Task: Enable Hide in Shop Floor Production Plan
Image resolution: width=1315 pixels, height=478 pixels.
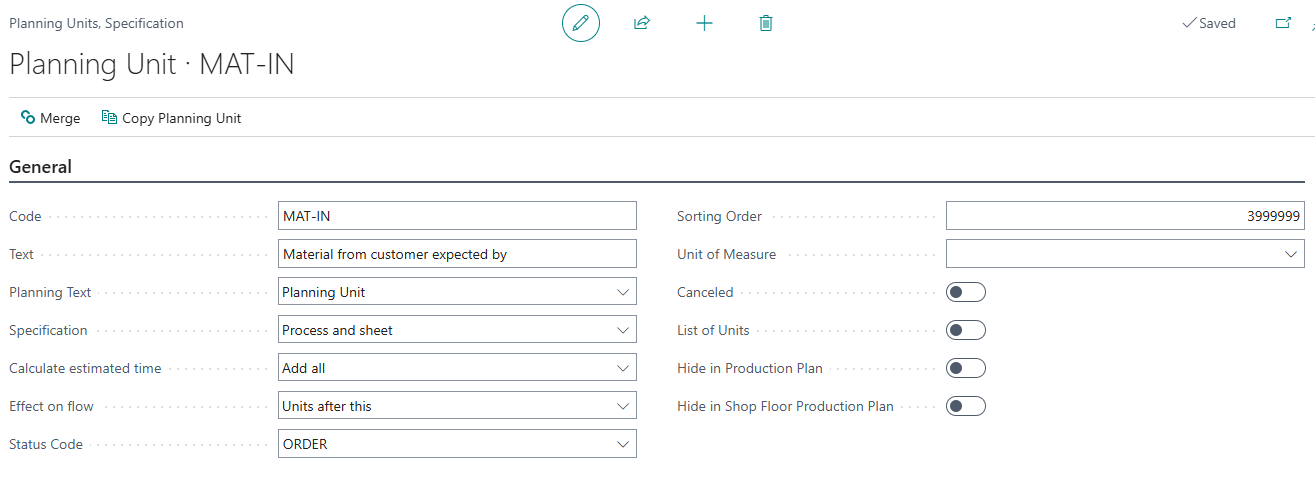Action: point(966,406)
